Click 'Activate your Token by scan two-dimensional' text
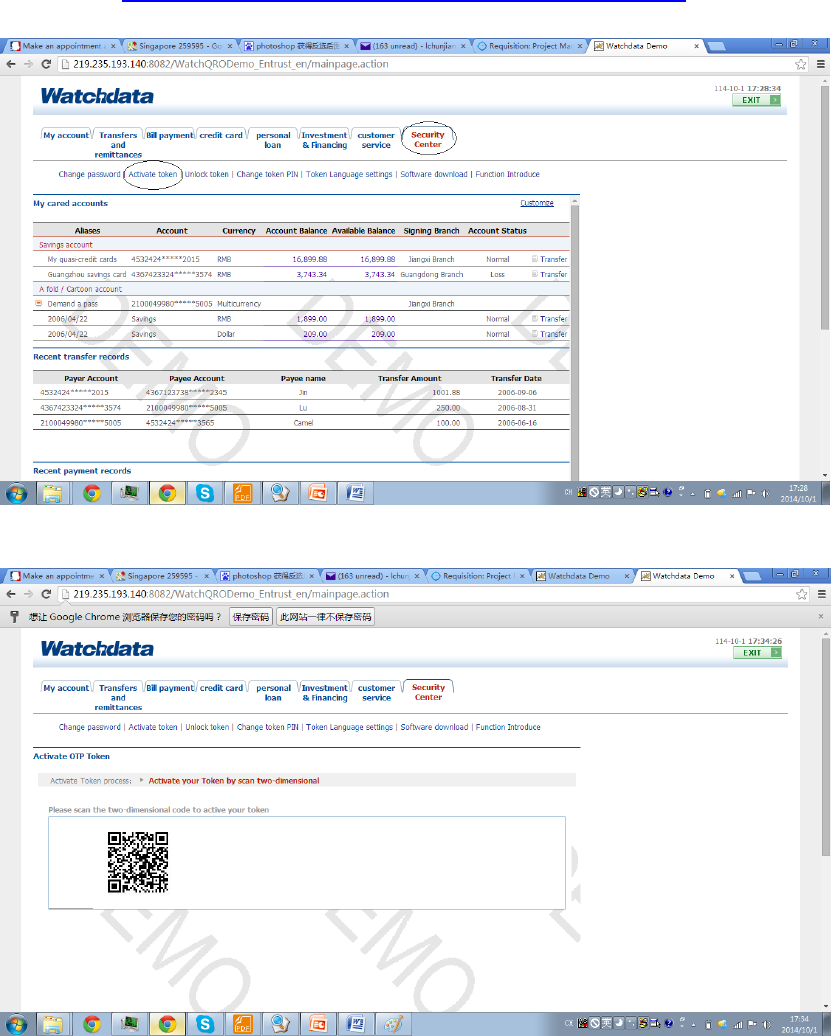The width and height of the screenshot is (831, 1036). 234,781
